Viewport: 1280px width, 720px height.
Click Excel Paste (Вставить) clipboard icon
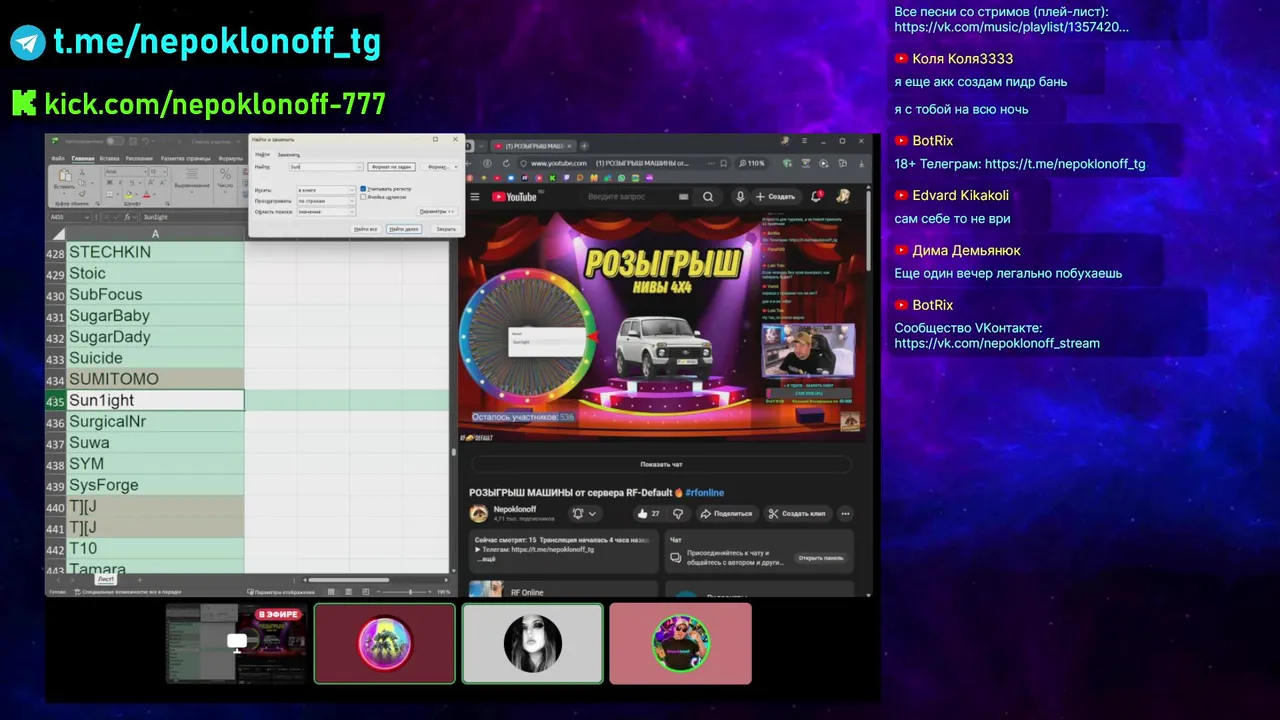pyautogui.click(x=64, y=176)
